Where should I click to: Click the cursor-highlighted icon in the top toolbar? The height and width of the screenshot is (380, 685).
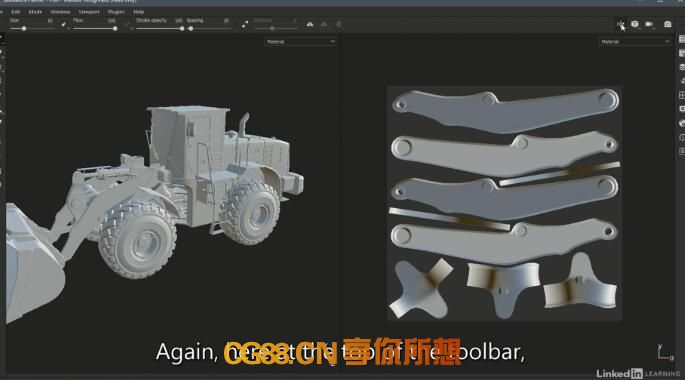click(x=620, y=24)
